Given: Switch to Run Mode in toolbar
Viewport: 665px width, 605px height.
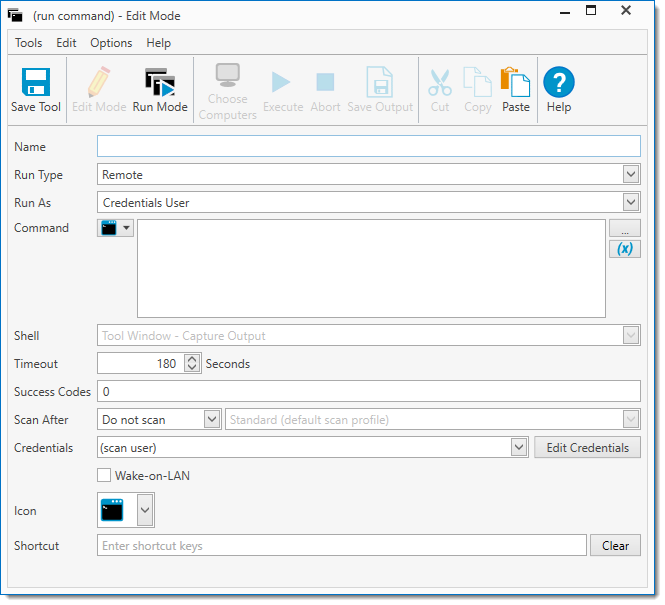Looking at the screenshot, I should tap(160, 83).
